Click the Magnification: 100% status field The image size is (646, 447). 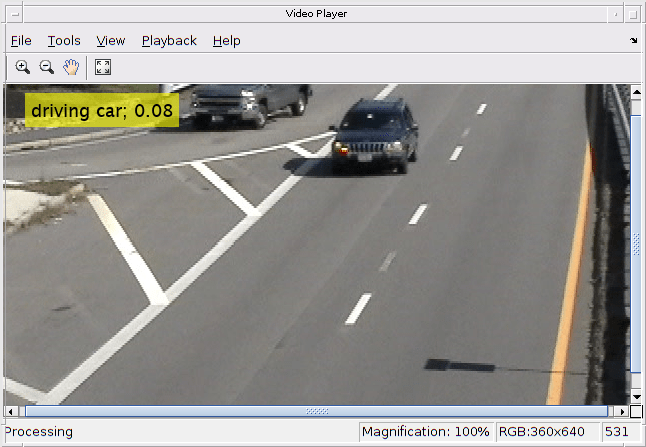pyautogui.click(x=426, y=432)
